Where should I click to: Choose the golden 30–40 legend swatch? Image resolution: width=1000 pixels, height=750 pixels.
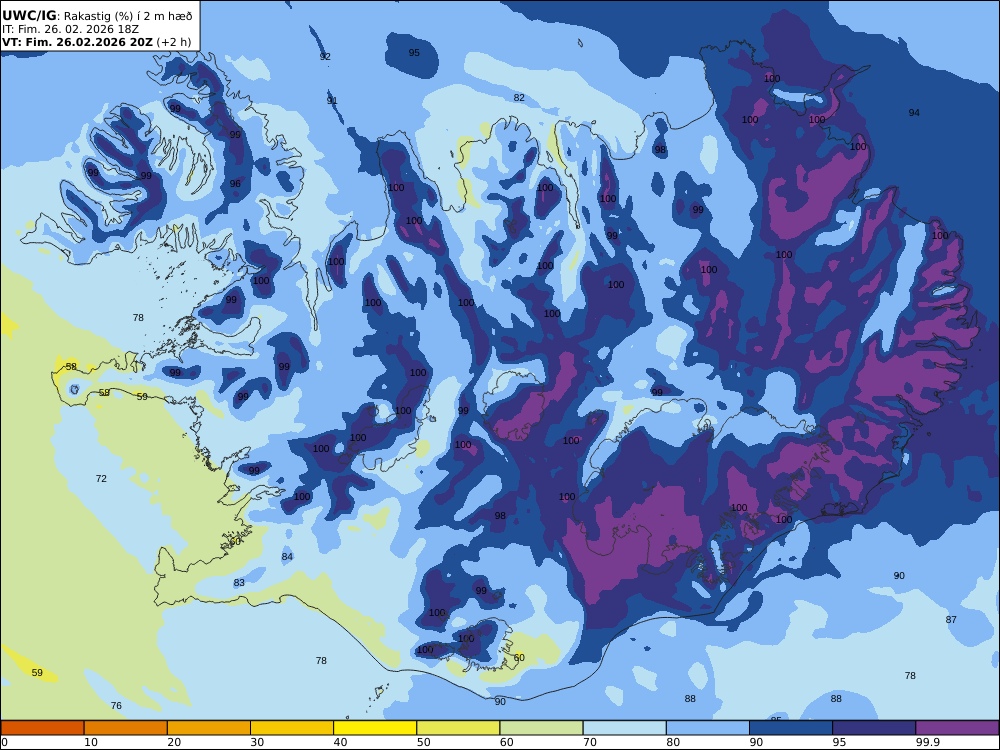coord(292,728)
